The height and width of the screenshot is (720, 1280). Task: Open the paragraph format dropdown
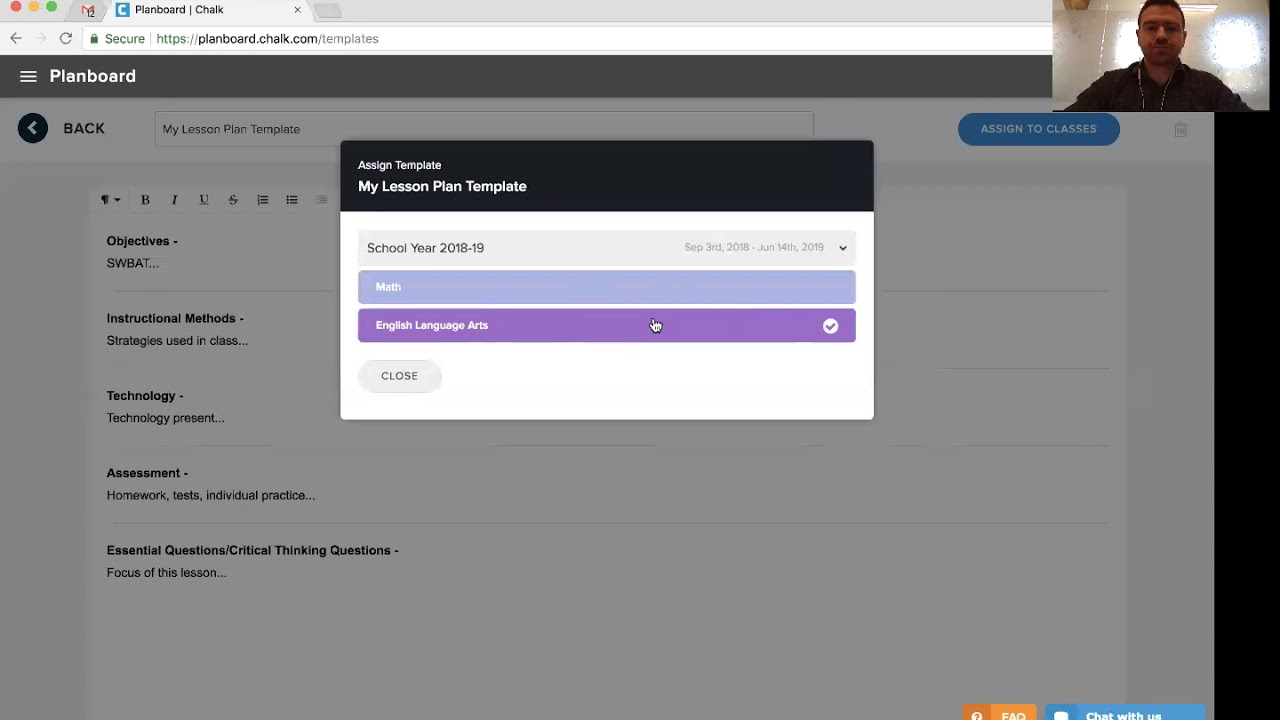pyautogui.click(x=110, y=200)
